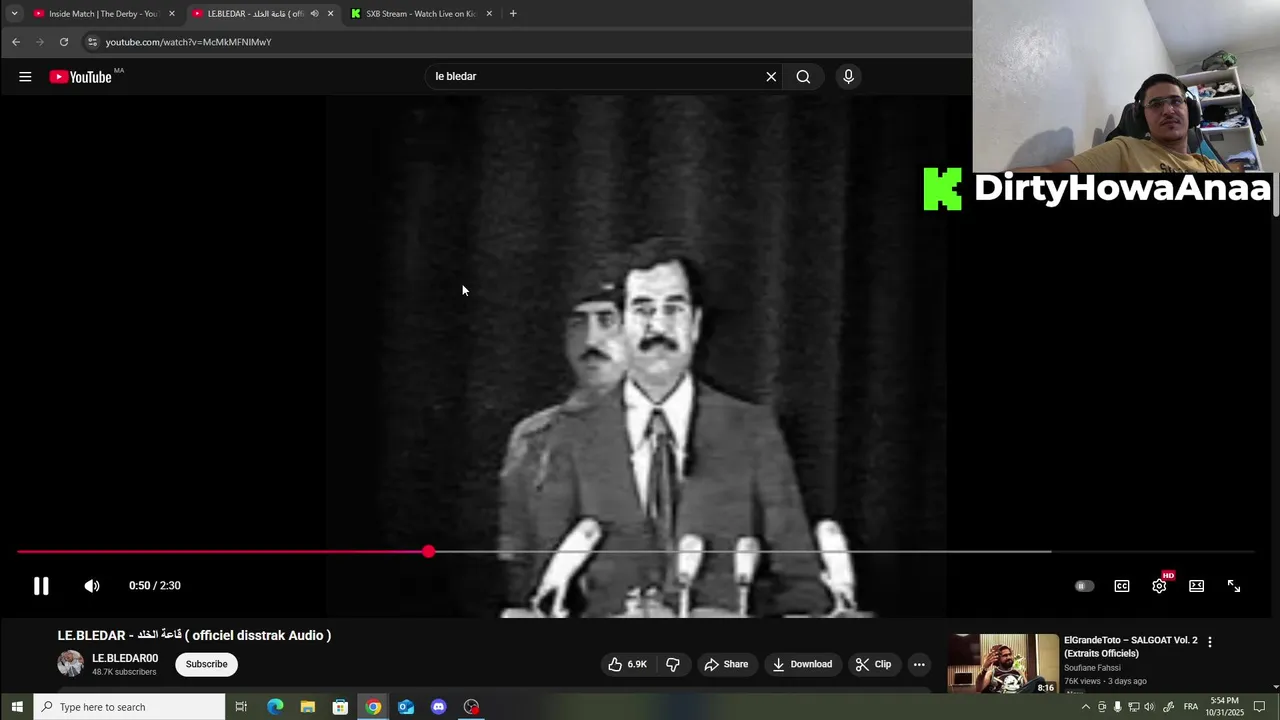Like the video with 6.9K thumbs up
The width and height of the screenshot is (1280, 720).
pyautogui.click(x=628, y=664)
